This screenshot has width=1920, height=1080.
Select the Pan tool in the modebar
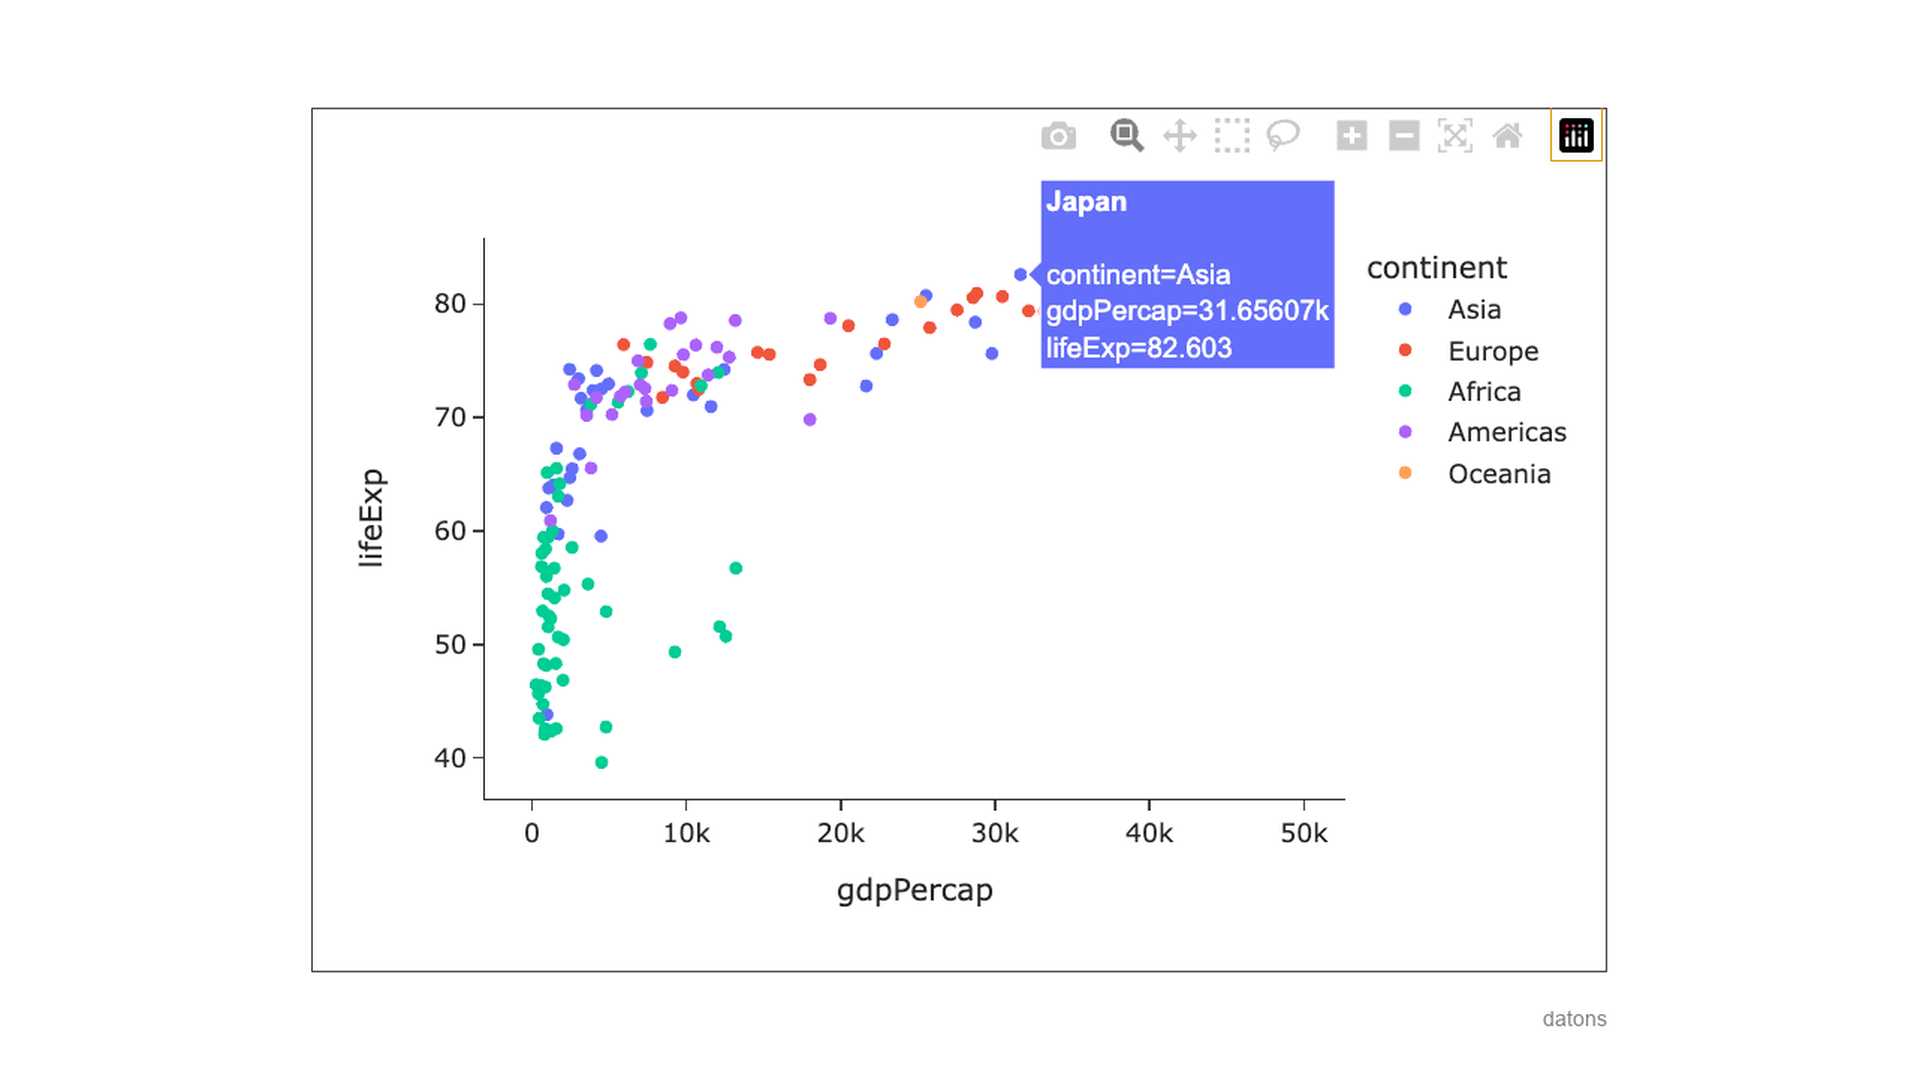click(x=1180, y=135)
